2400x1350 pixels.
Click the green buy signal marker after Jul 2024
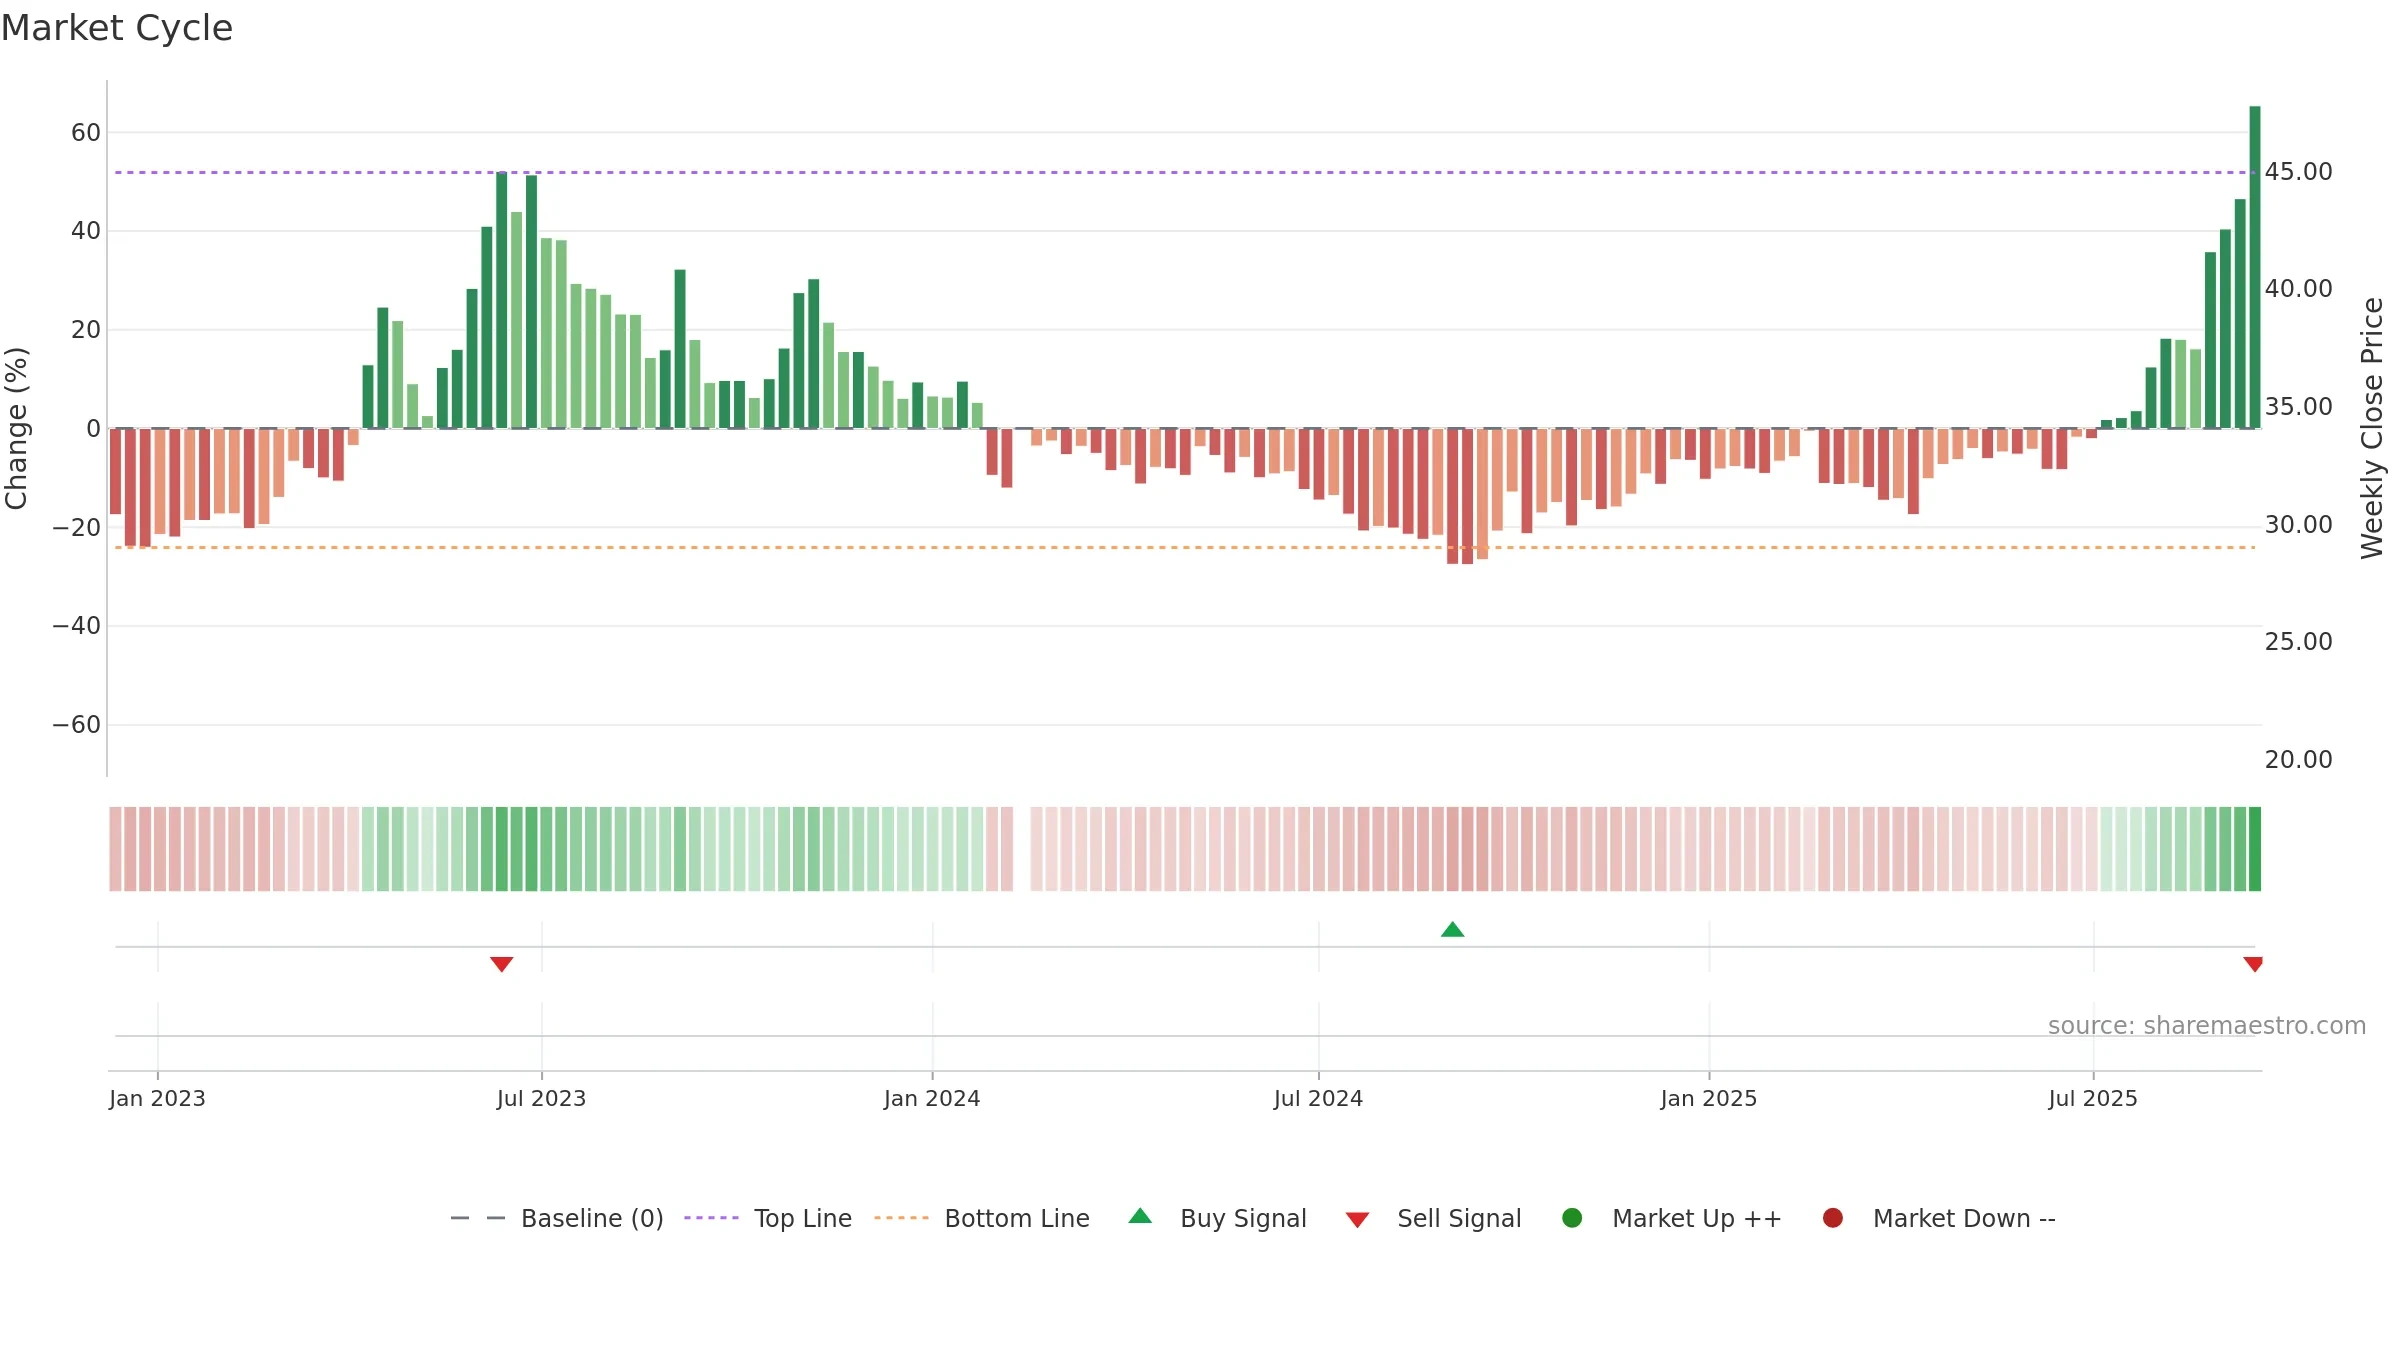point(1453,929)
